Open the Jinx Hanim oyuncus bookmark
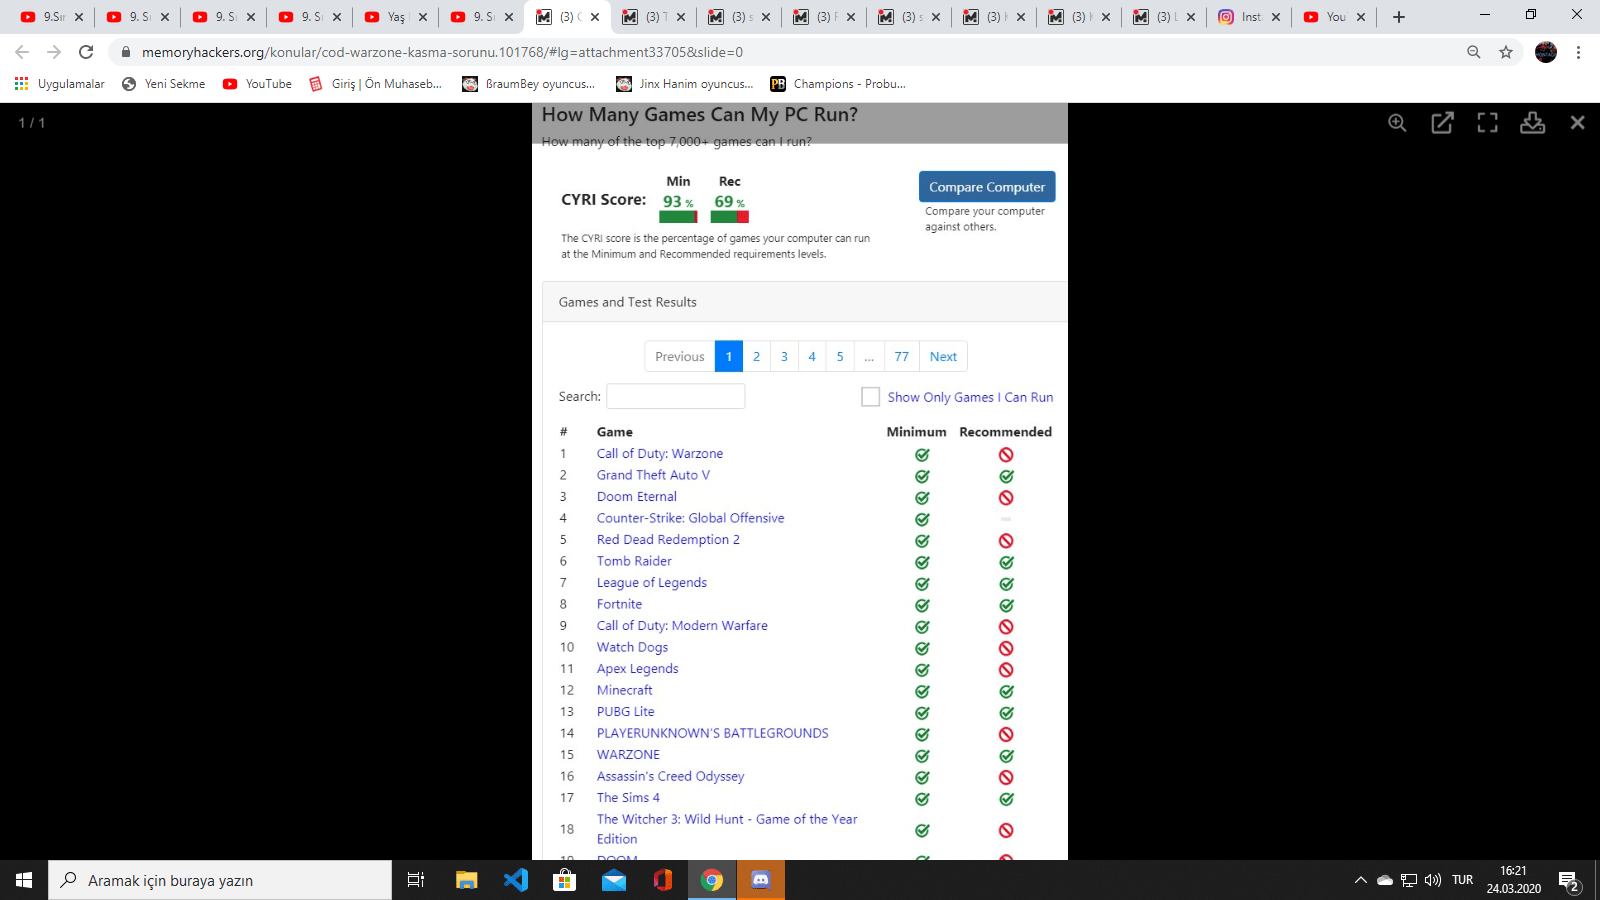Image resolution: width=1600 pixels, height=900 pixels. point(685,84)
